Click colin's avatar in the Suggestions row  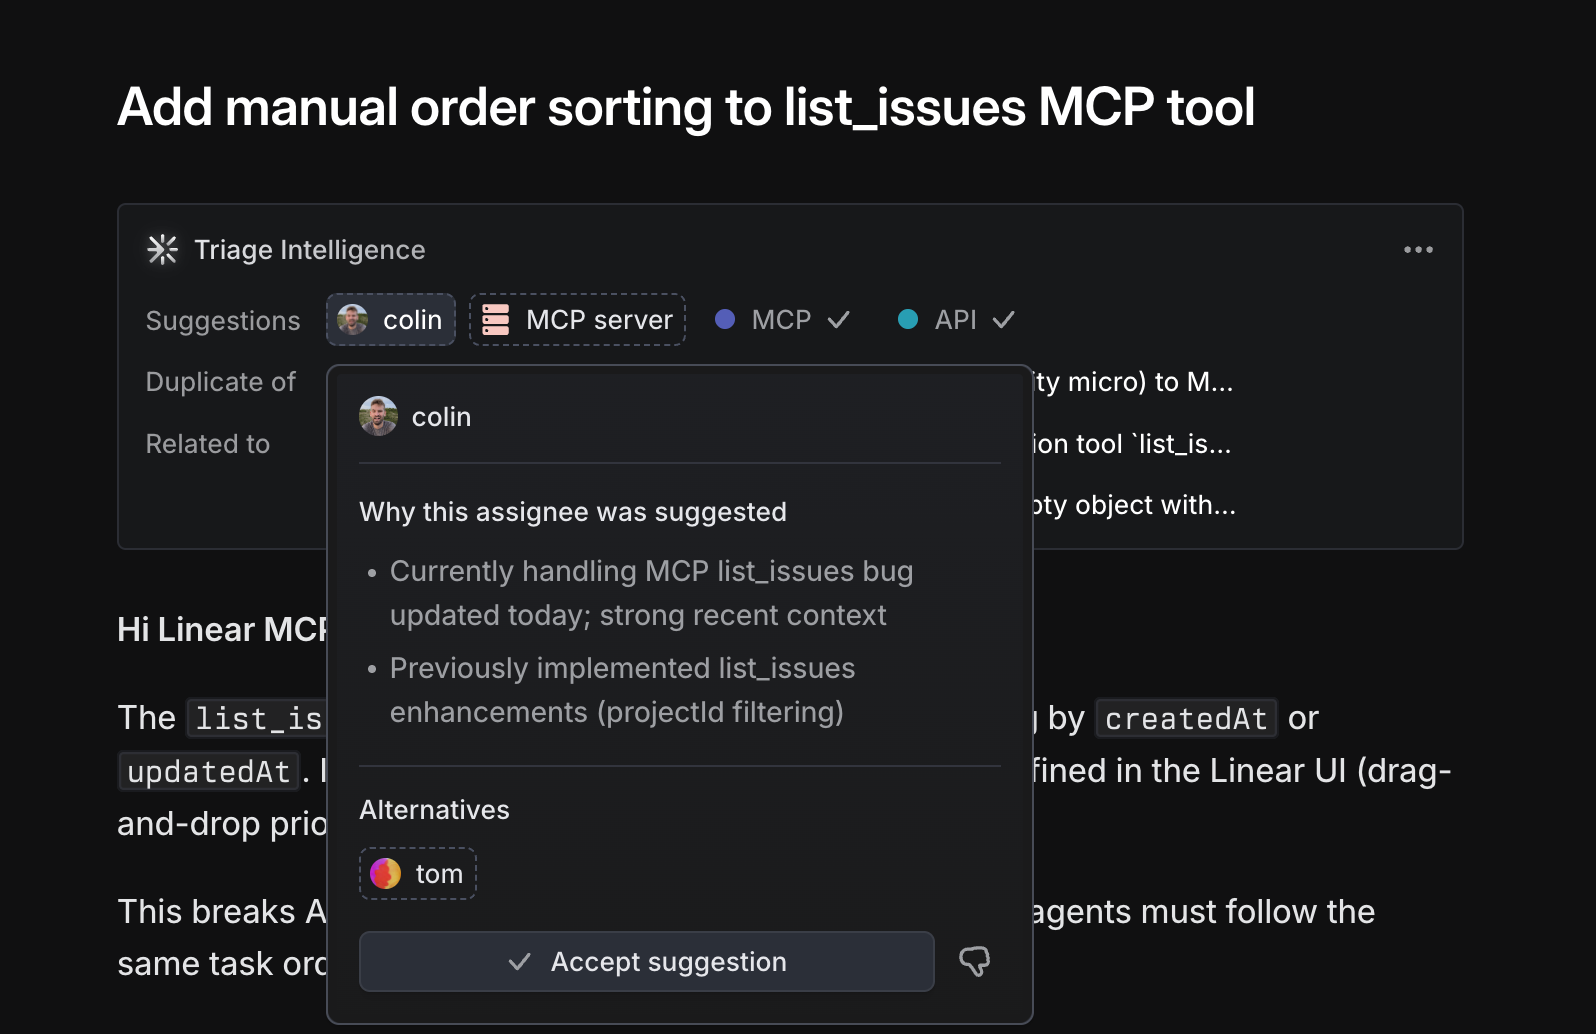point(354,319)
